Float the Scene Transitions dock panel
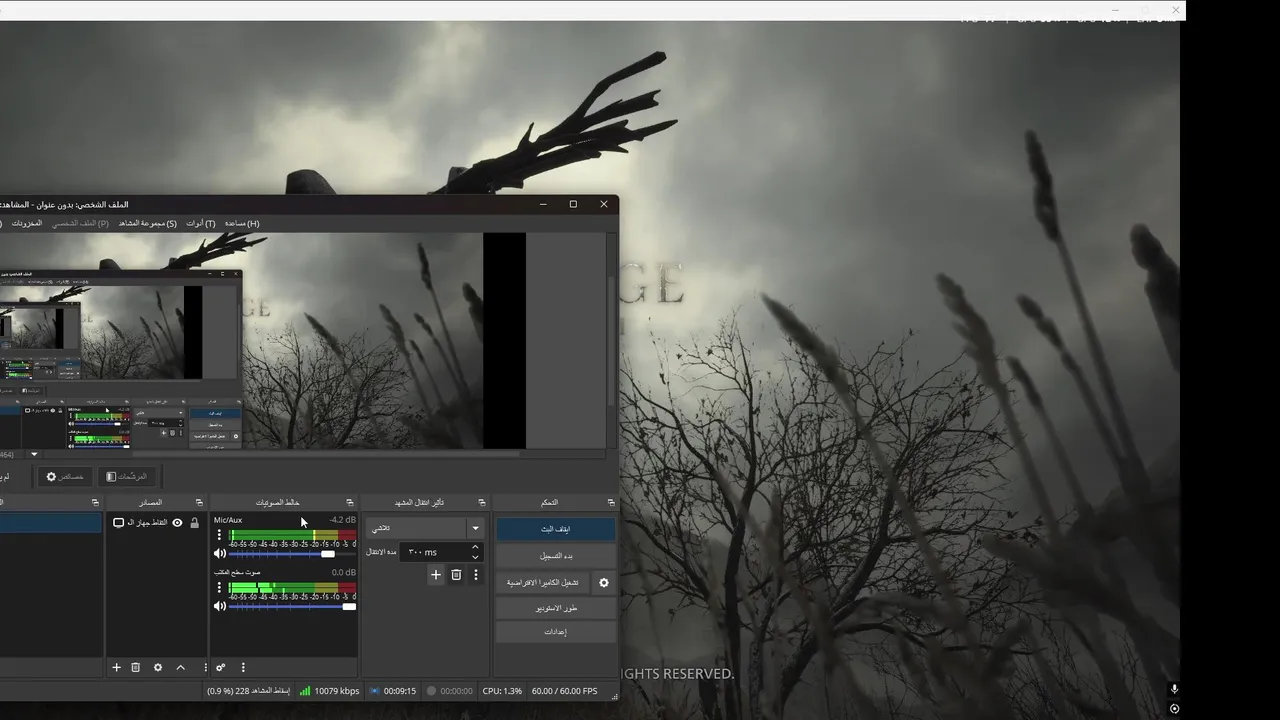 point(482,502)
